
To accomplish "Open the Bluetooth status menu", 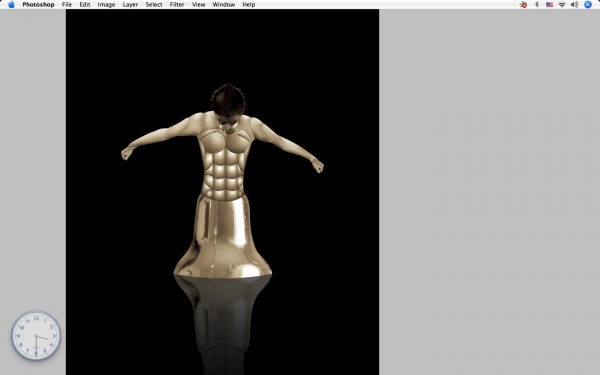I will coord(536,5).
